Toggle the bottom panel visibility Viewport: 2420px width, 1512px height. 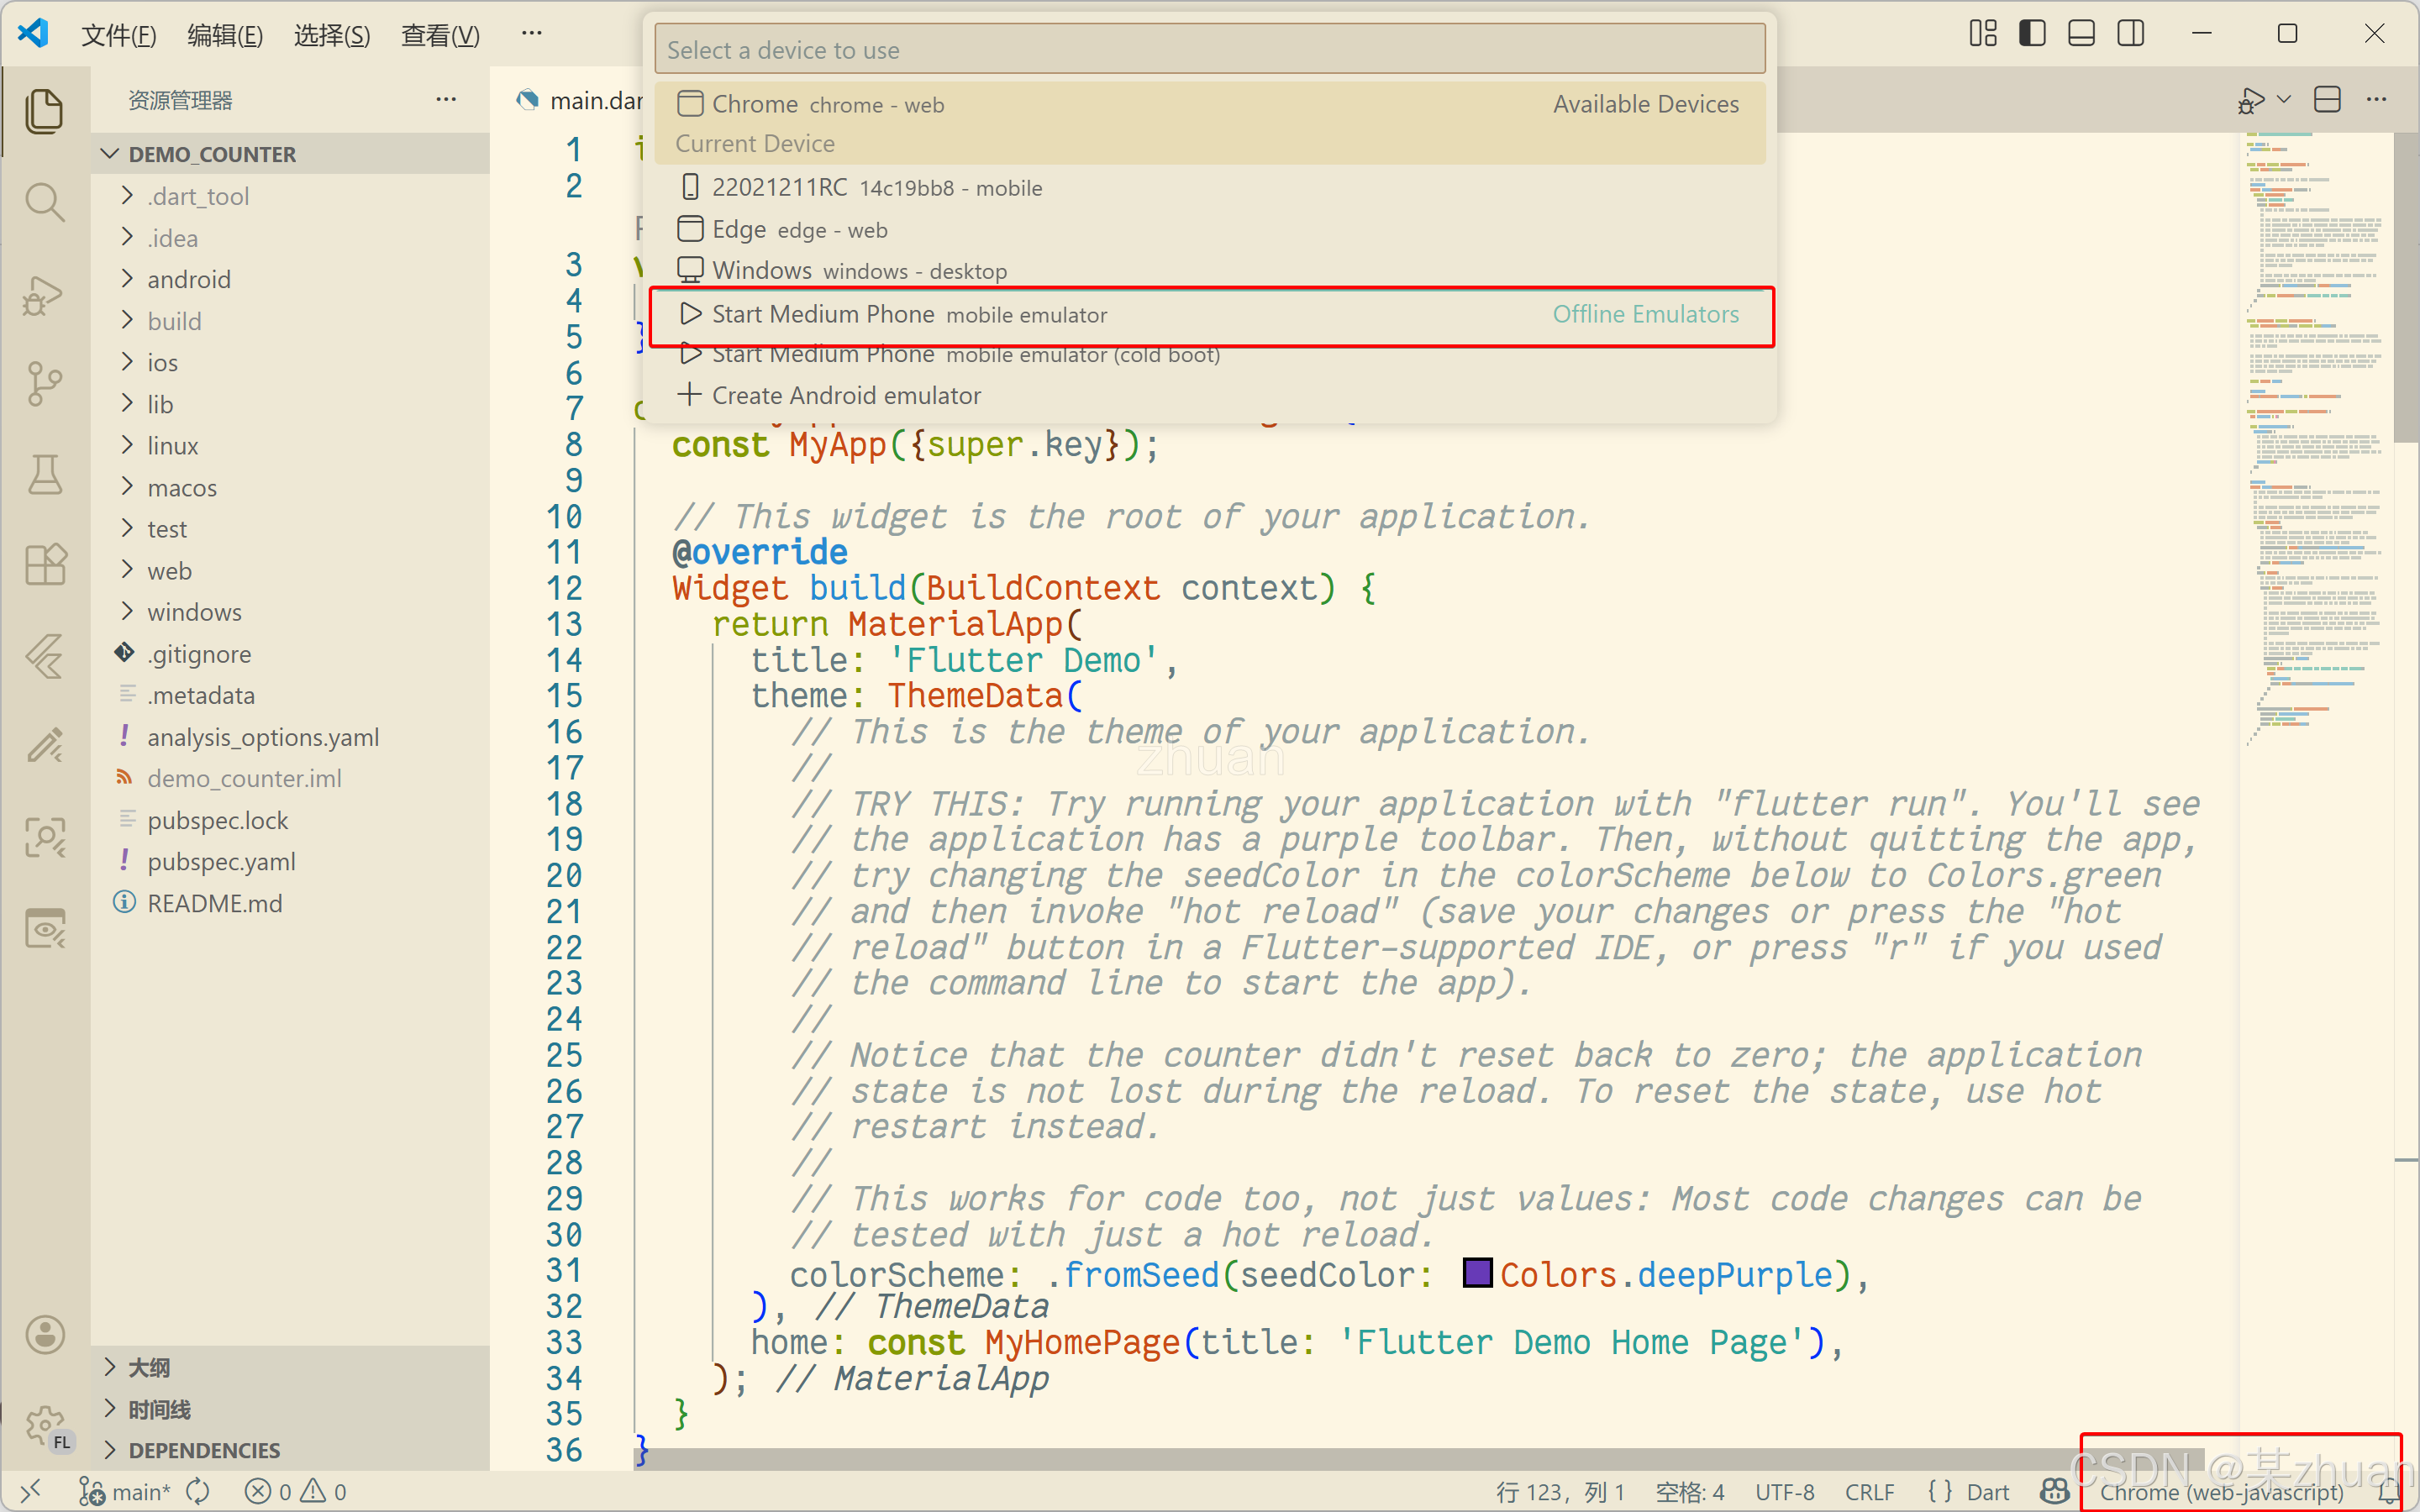pos(2081,34)
